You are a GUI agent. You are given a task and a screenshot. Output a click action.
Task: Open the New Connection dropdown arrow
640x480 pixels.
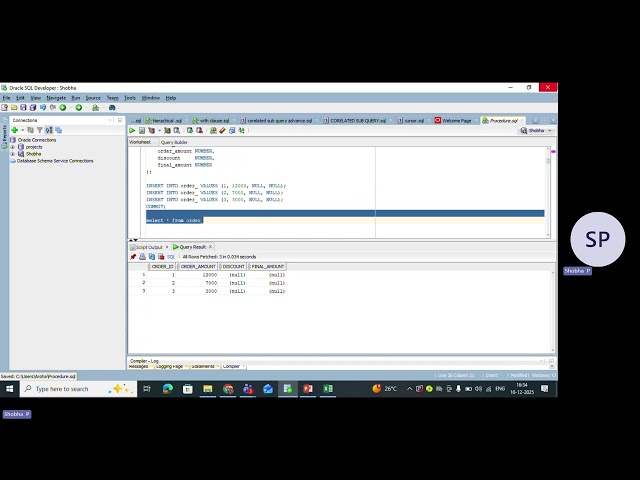(22, 130)
